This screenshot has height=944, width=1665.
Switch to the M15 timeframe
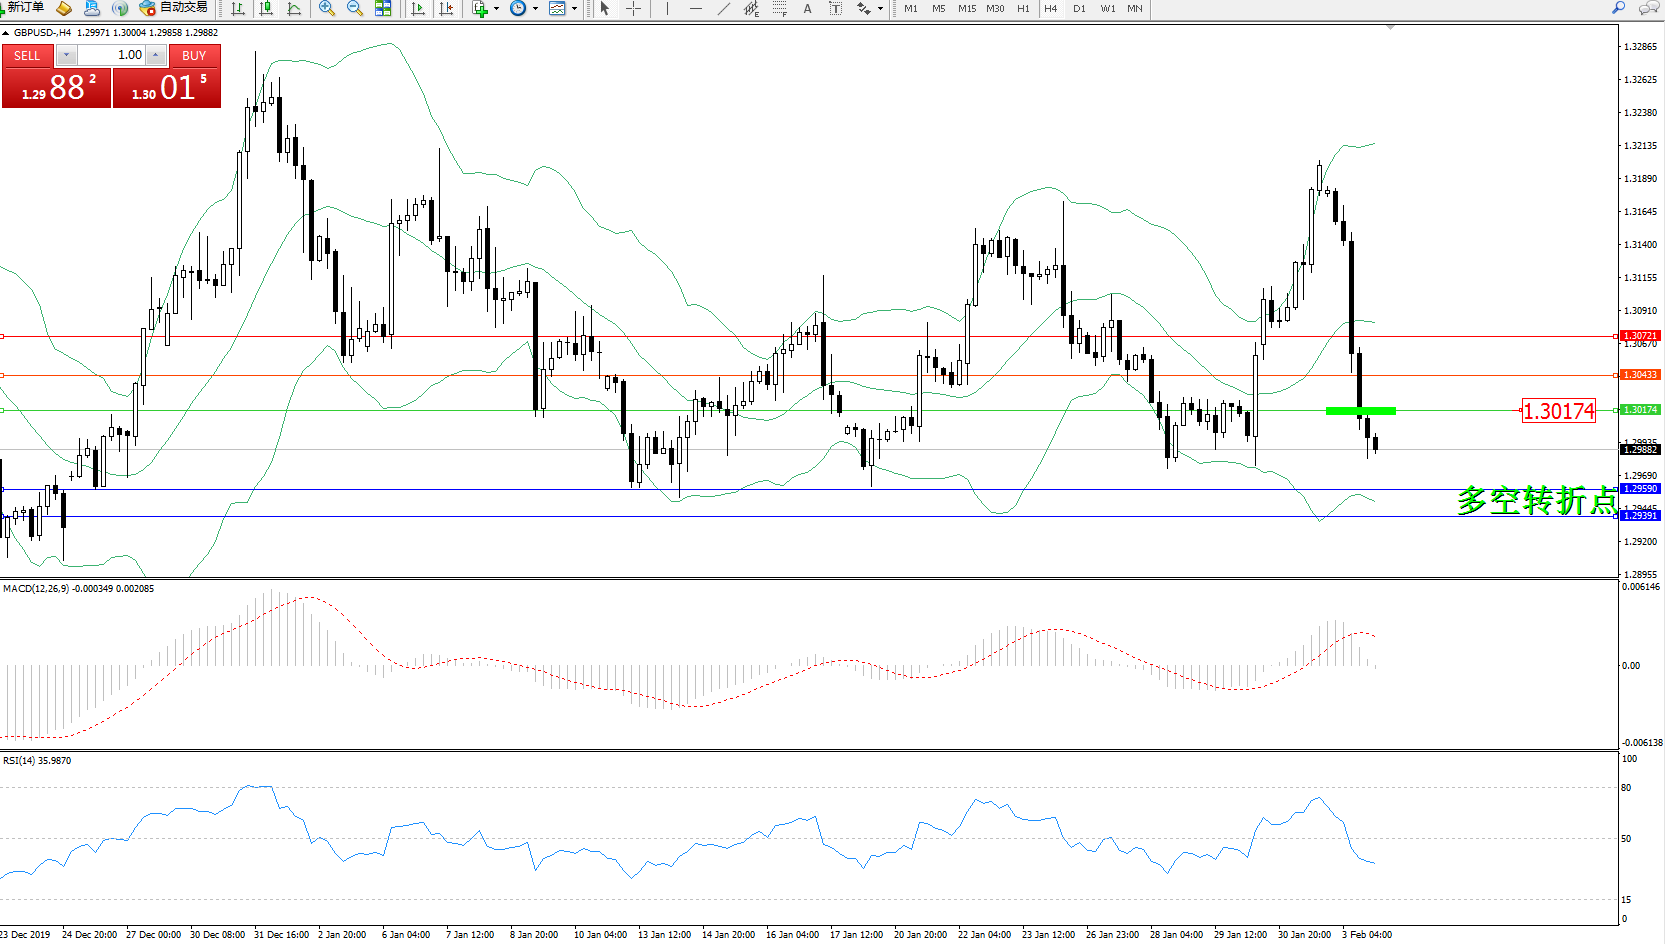click(x=966, y=8)
